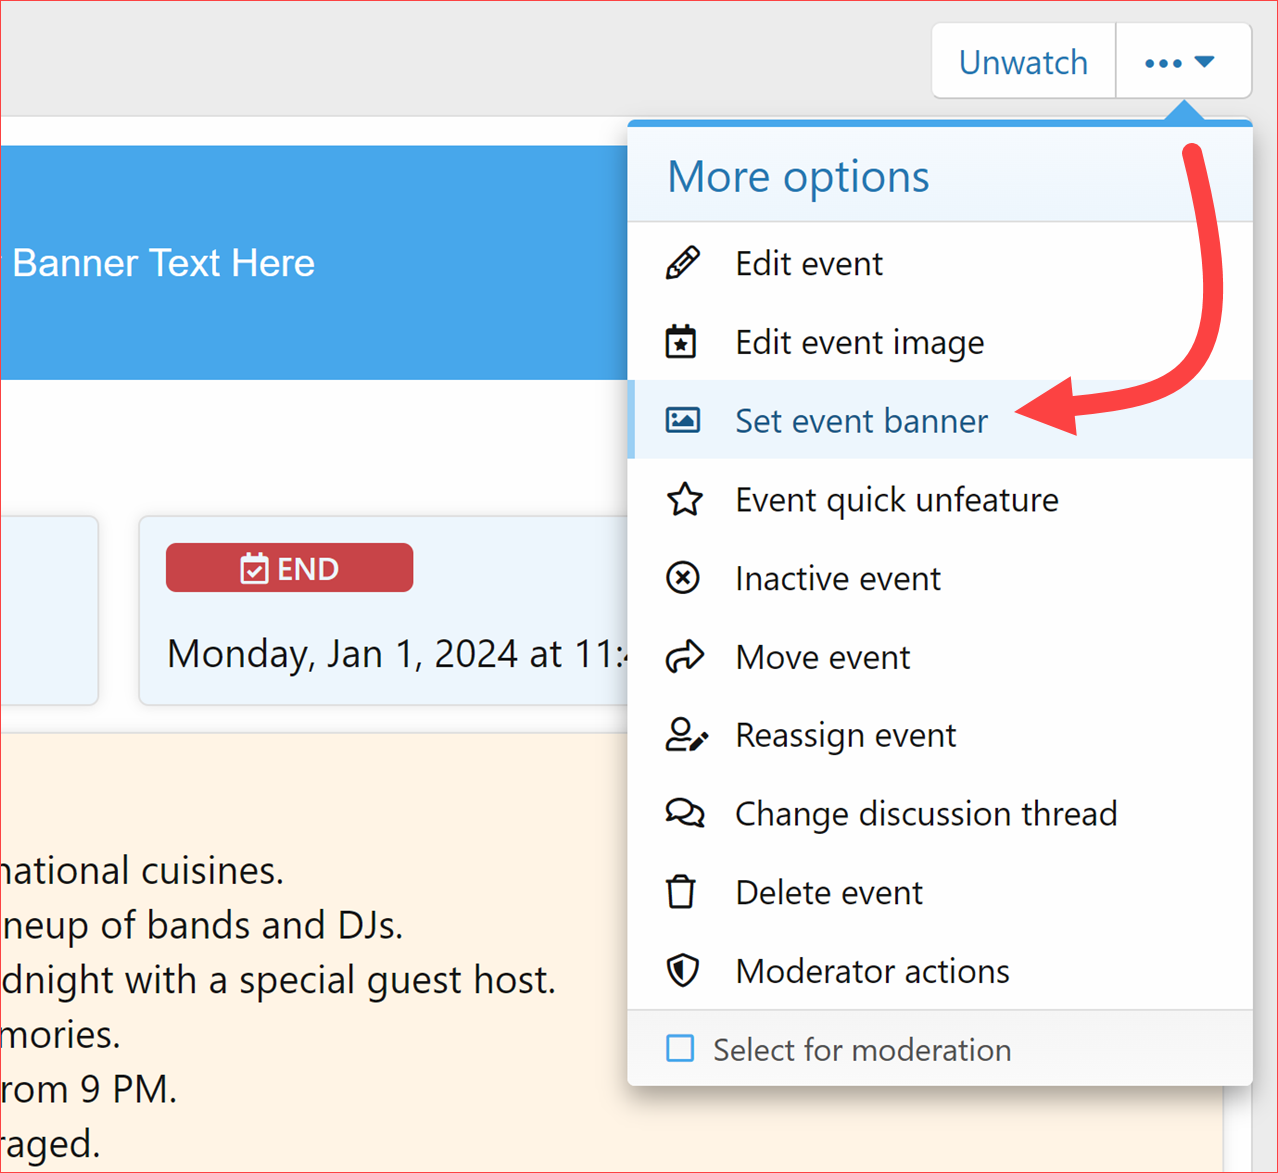Select Event quick unfeature
This screenshot has width=1278, height=1173.
pyautogui.click(x=940, y=499)
